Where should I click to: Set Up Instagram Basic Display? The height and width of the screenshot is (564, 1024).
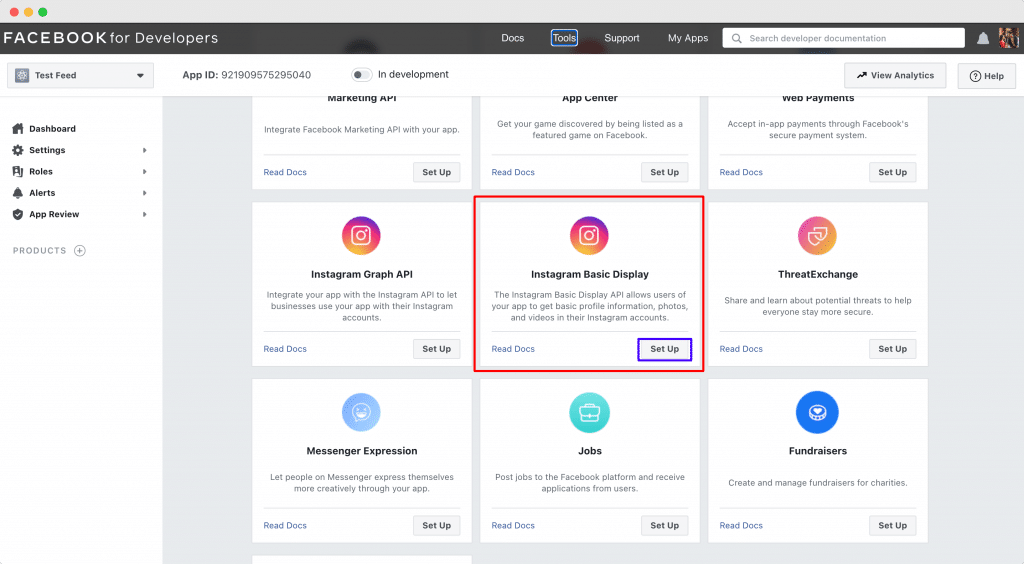point(664,349)
